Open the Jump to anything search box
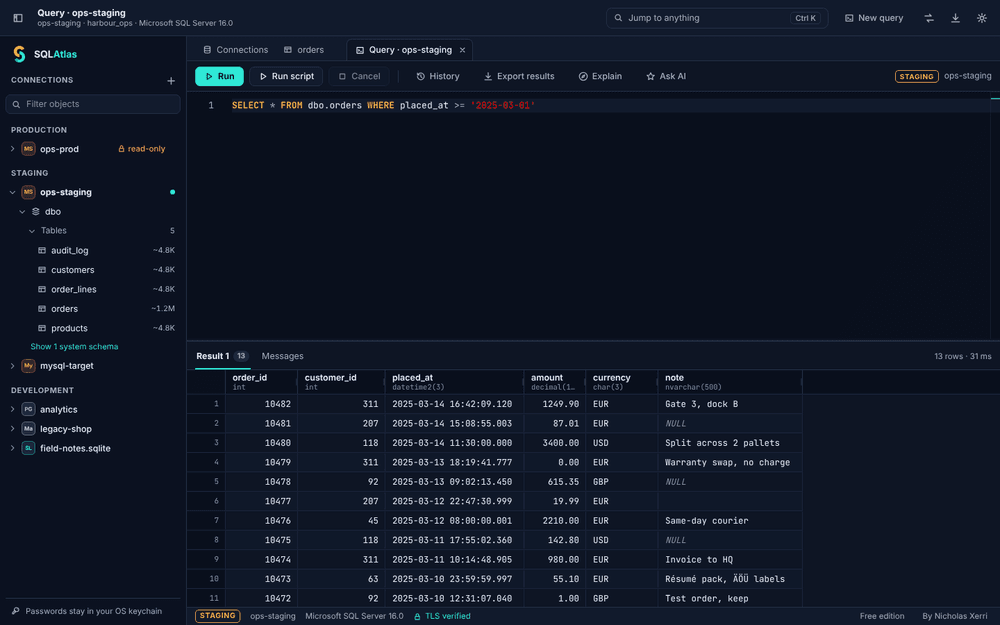This screenshot has width=1000, height=625. click(x=717, y=18)
